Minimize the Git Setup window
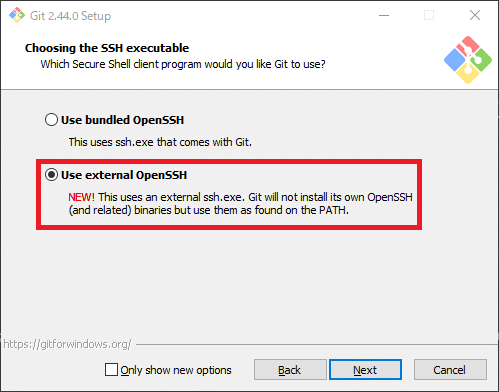This screenshot has height=392, width=499. click(x=384, y=15)
